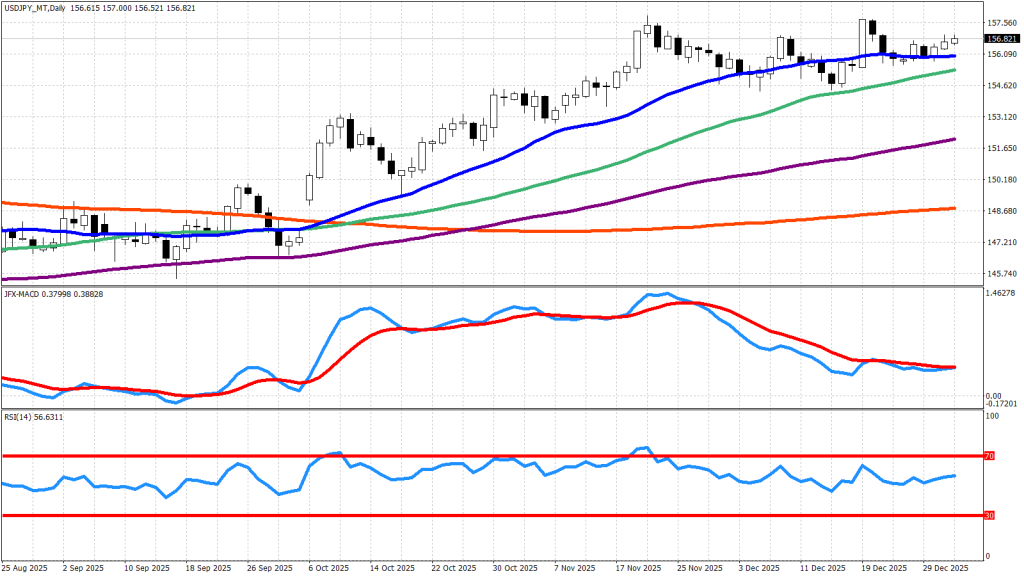The width and height of the screenshot is (1024, 576).
Task: Click the 25 Aug 2025 date label
Action: [25, 566]
